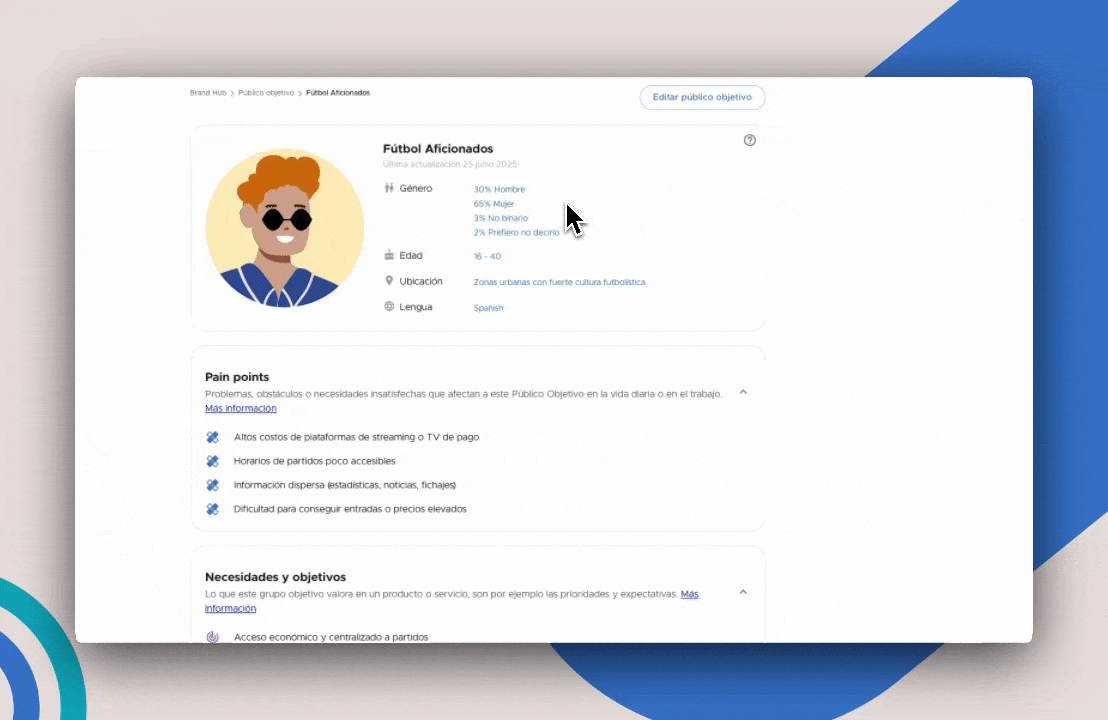Open the help question mark icon
The height and width of the screenshot is (720, 1108).
(750, 140)
